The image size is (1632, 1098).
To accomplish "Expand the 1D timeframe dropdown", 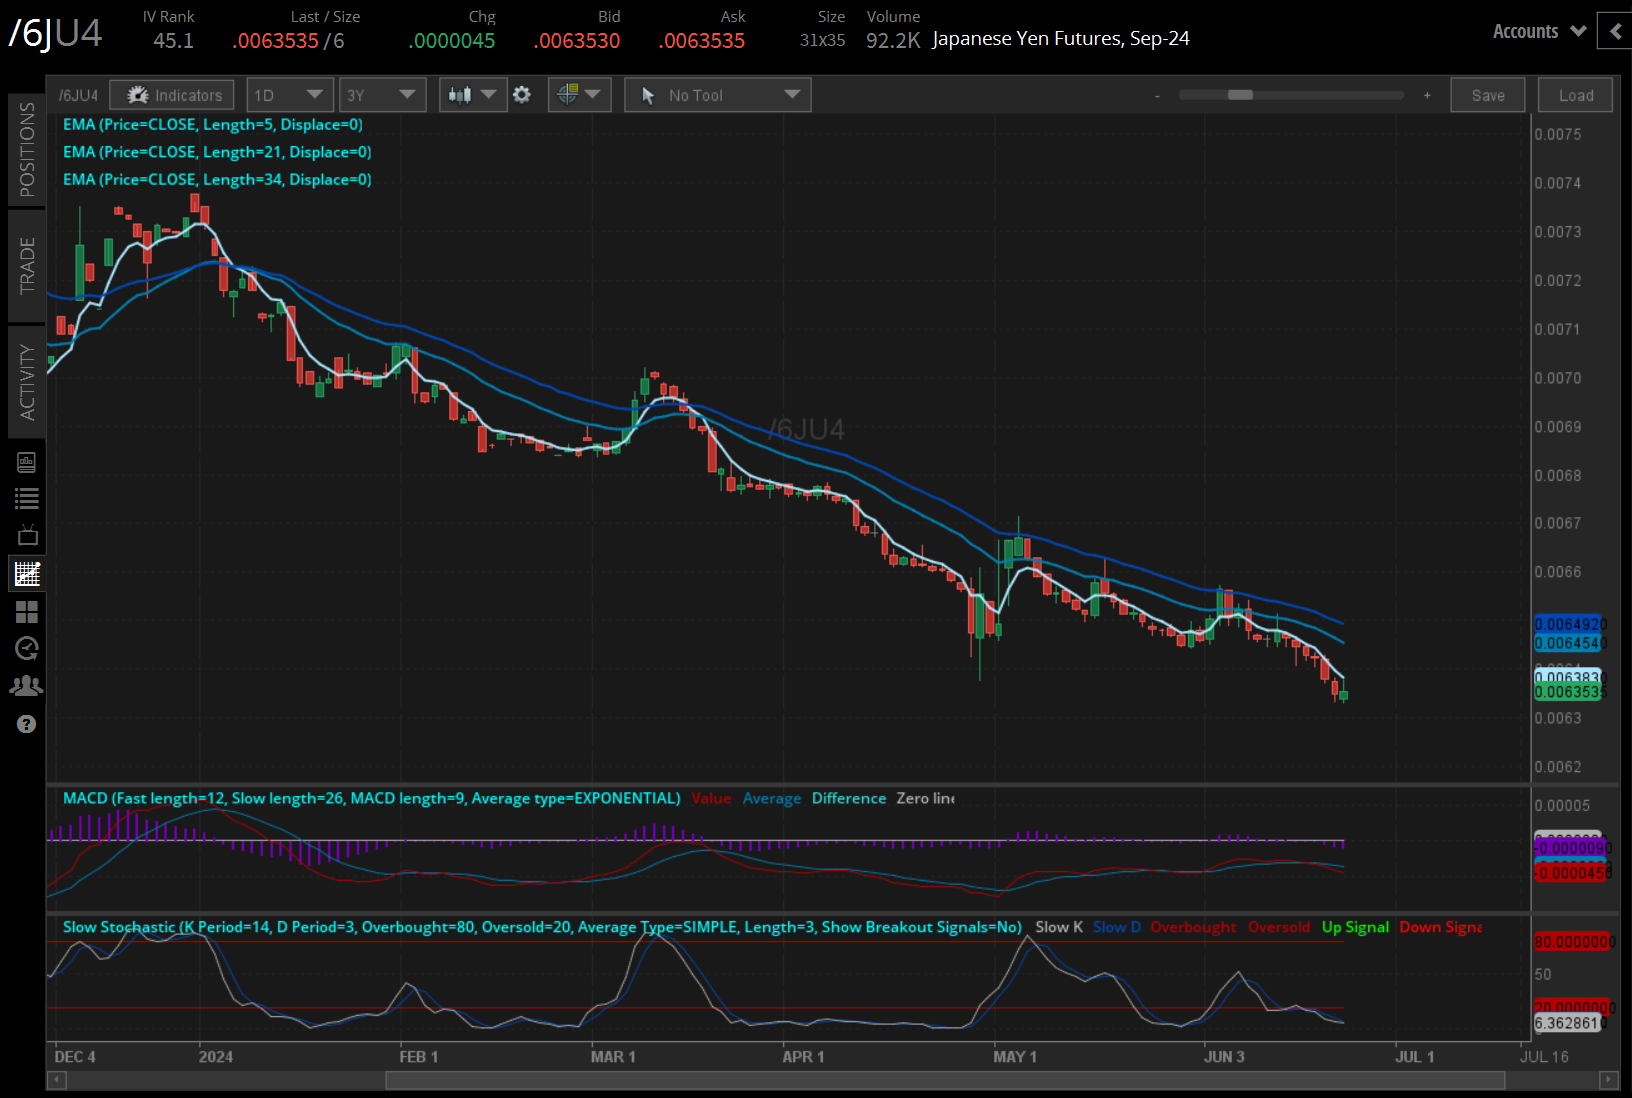I will 289,95.
